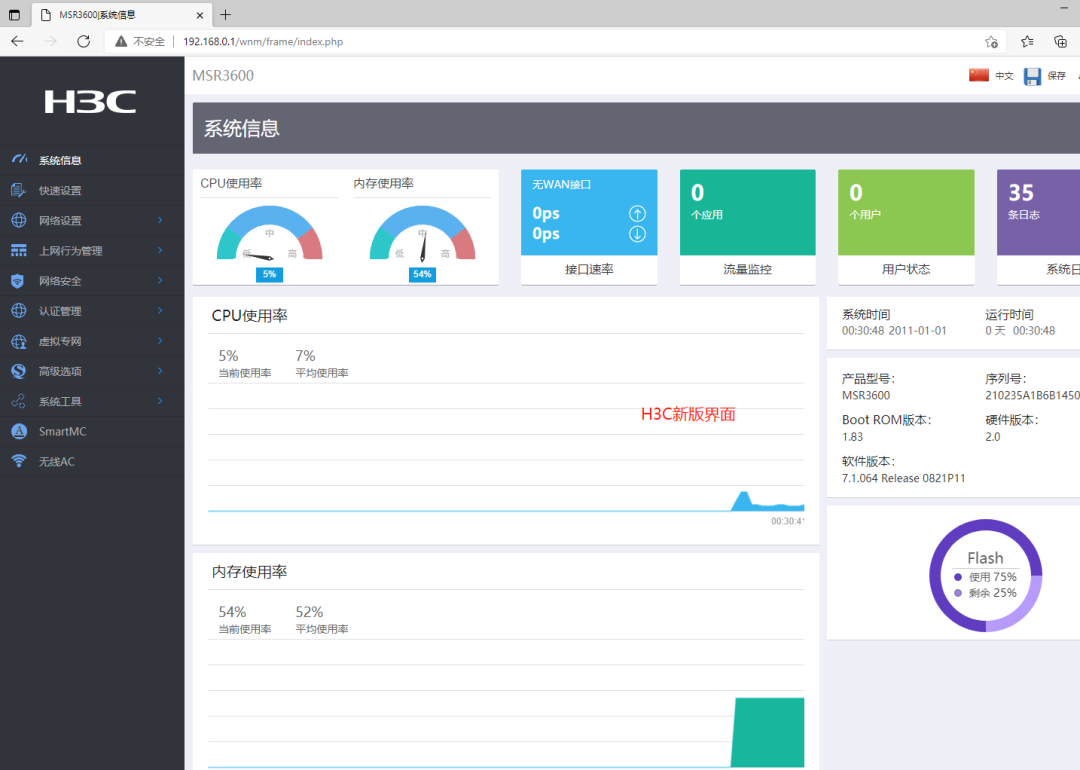Open the 用户状态 card
The image size is (1080, 770).
(x=906, y=227)
